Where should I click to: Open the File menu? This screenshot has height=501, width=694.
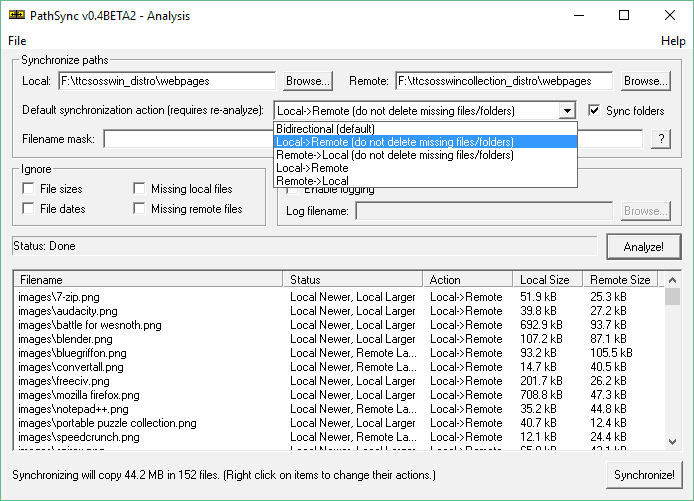coord(17,41)
